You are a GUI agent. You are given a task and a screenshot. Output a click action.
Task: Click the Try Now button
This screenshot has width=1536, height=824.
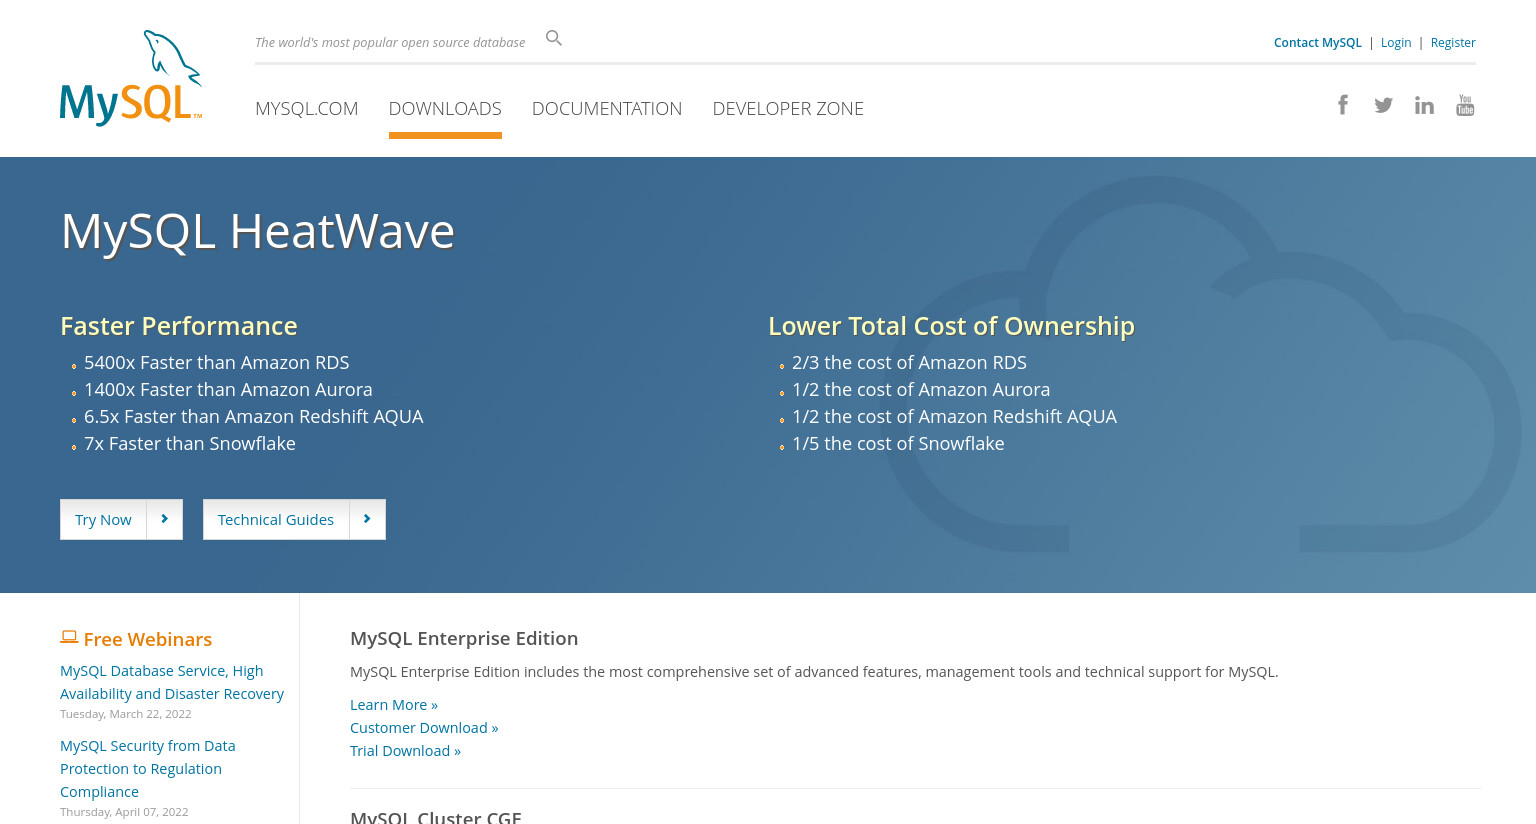click(x=121, y=519)
